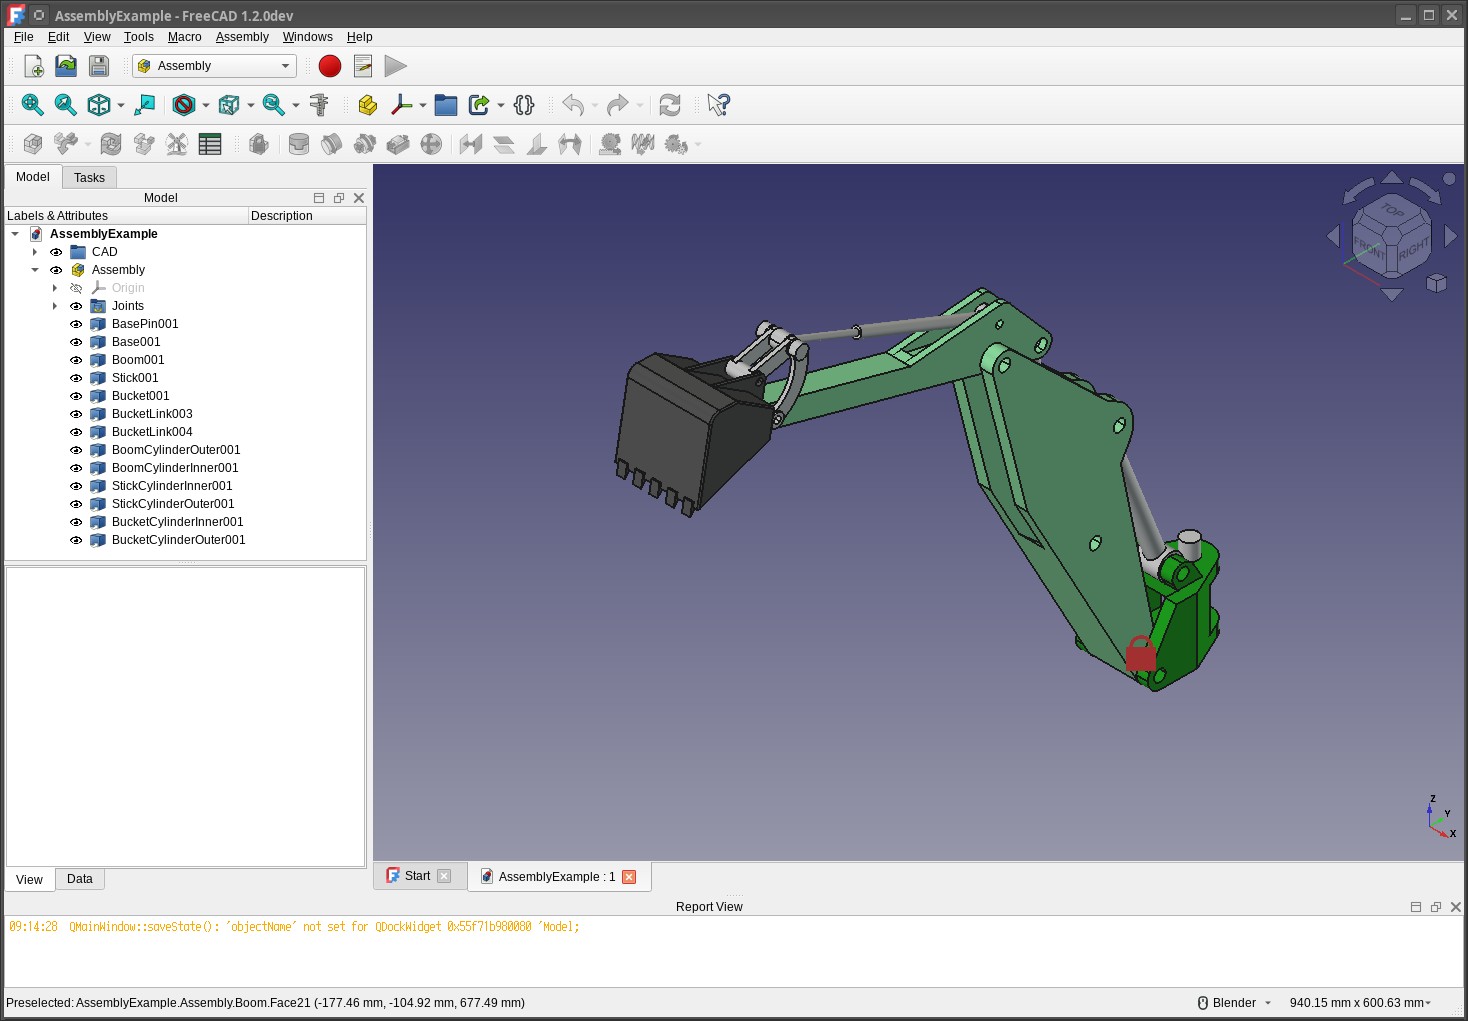This screenshot has height=1021, width=1468.
Task: Click the What's This help cursor icon
Action: click(718, 105)
